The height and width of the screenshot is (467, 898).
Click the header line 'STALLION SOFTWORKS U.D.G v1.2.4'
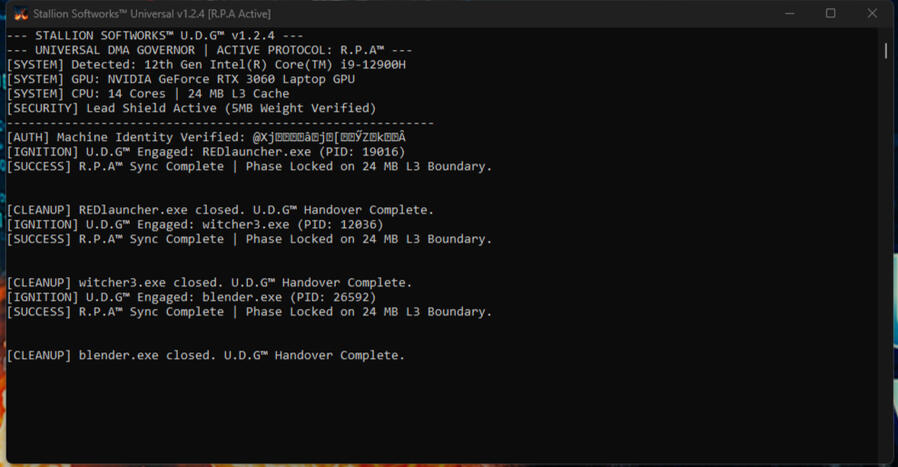pyautogui.click(x=155, y=36)
